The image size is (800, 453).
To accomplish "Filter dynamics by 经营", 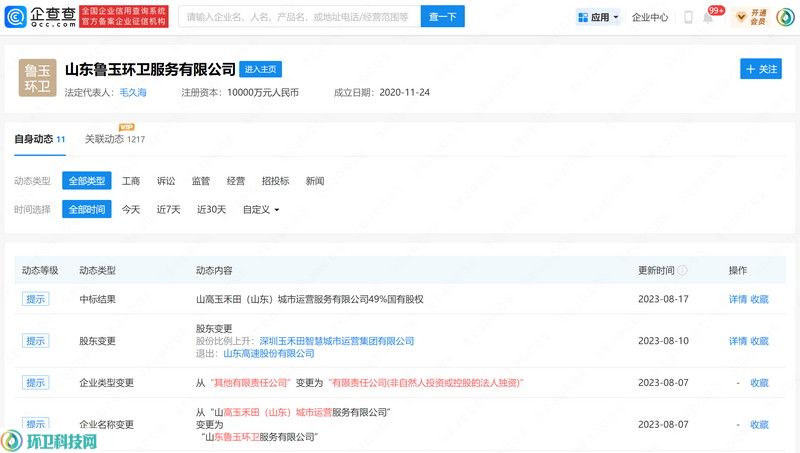I will pyautogui.click(x=236, y=181).
